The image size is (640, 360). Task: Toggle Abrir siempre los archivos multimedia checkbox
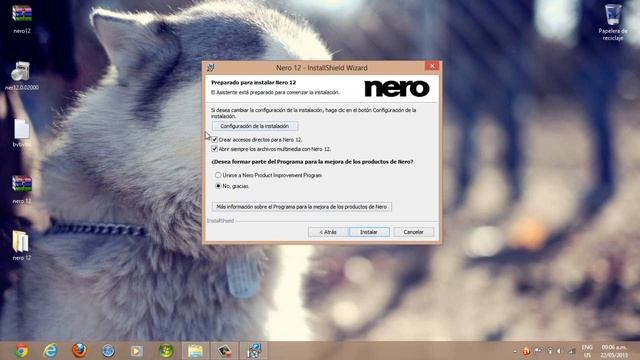point(214,149)
